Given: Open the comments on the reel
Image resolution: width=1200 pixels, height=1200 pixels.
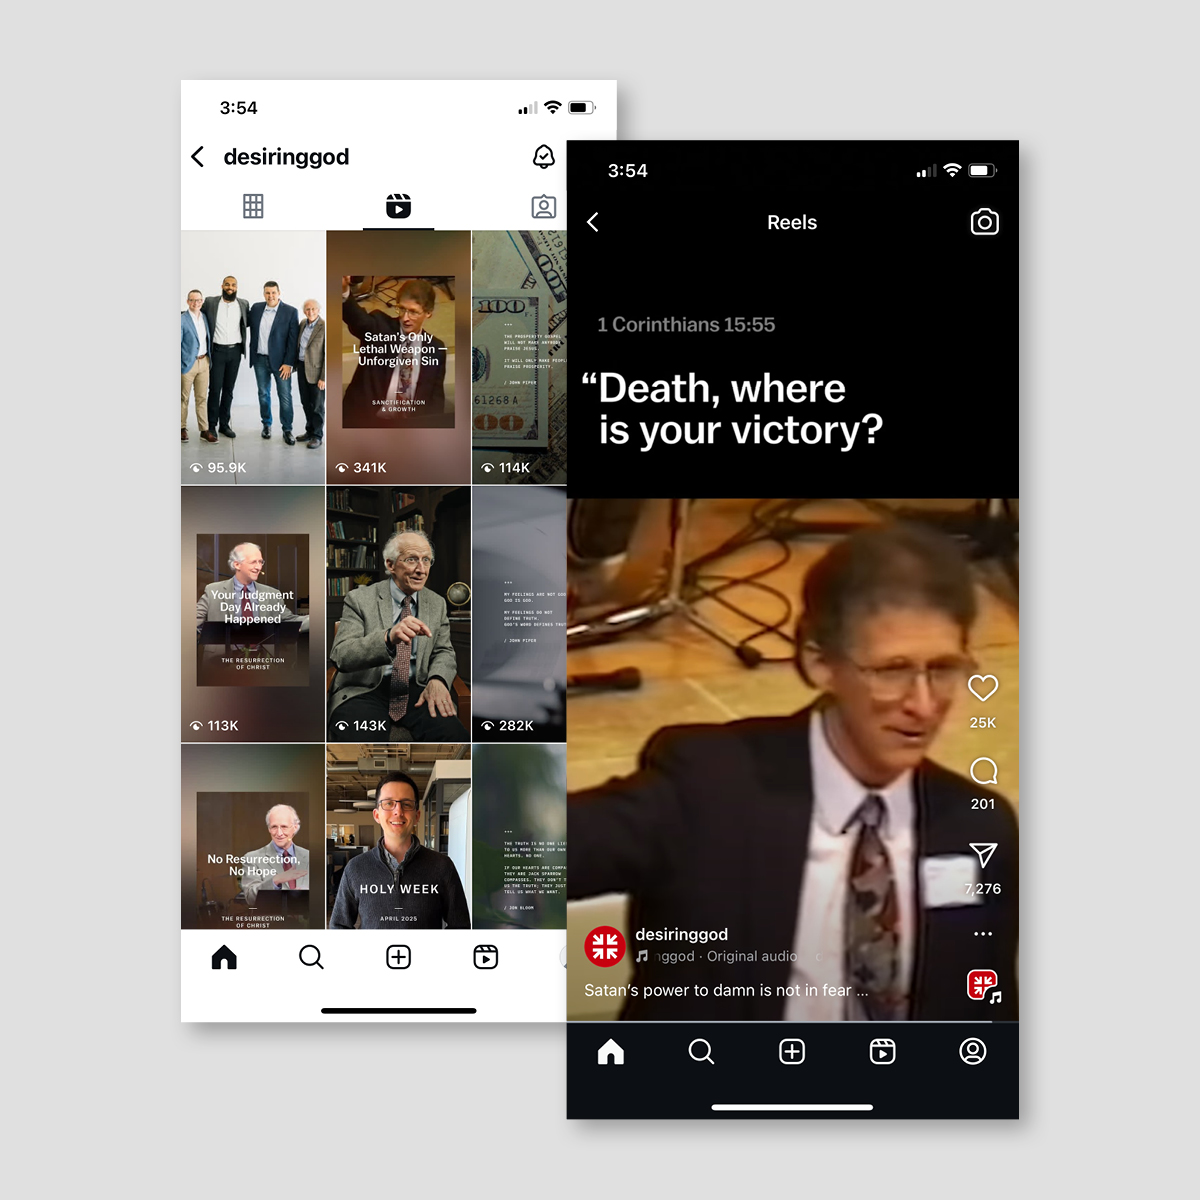Looking at the screenshot, I should 982,771.
